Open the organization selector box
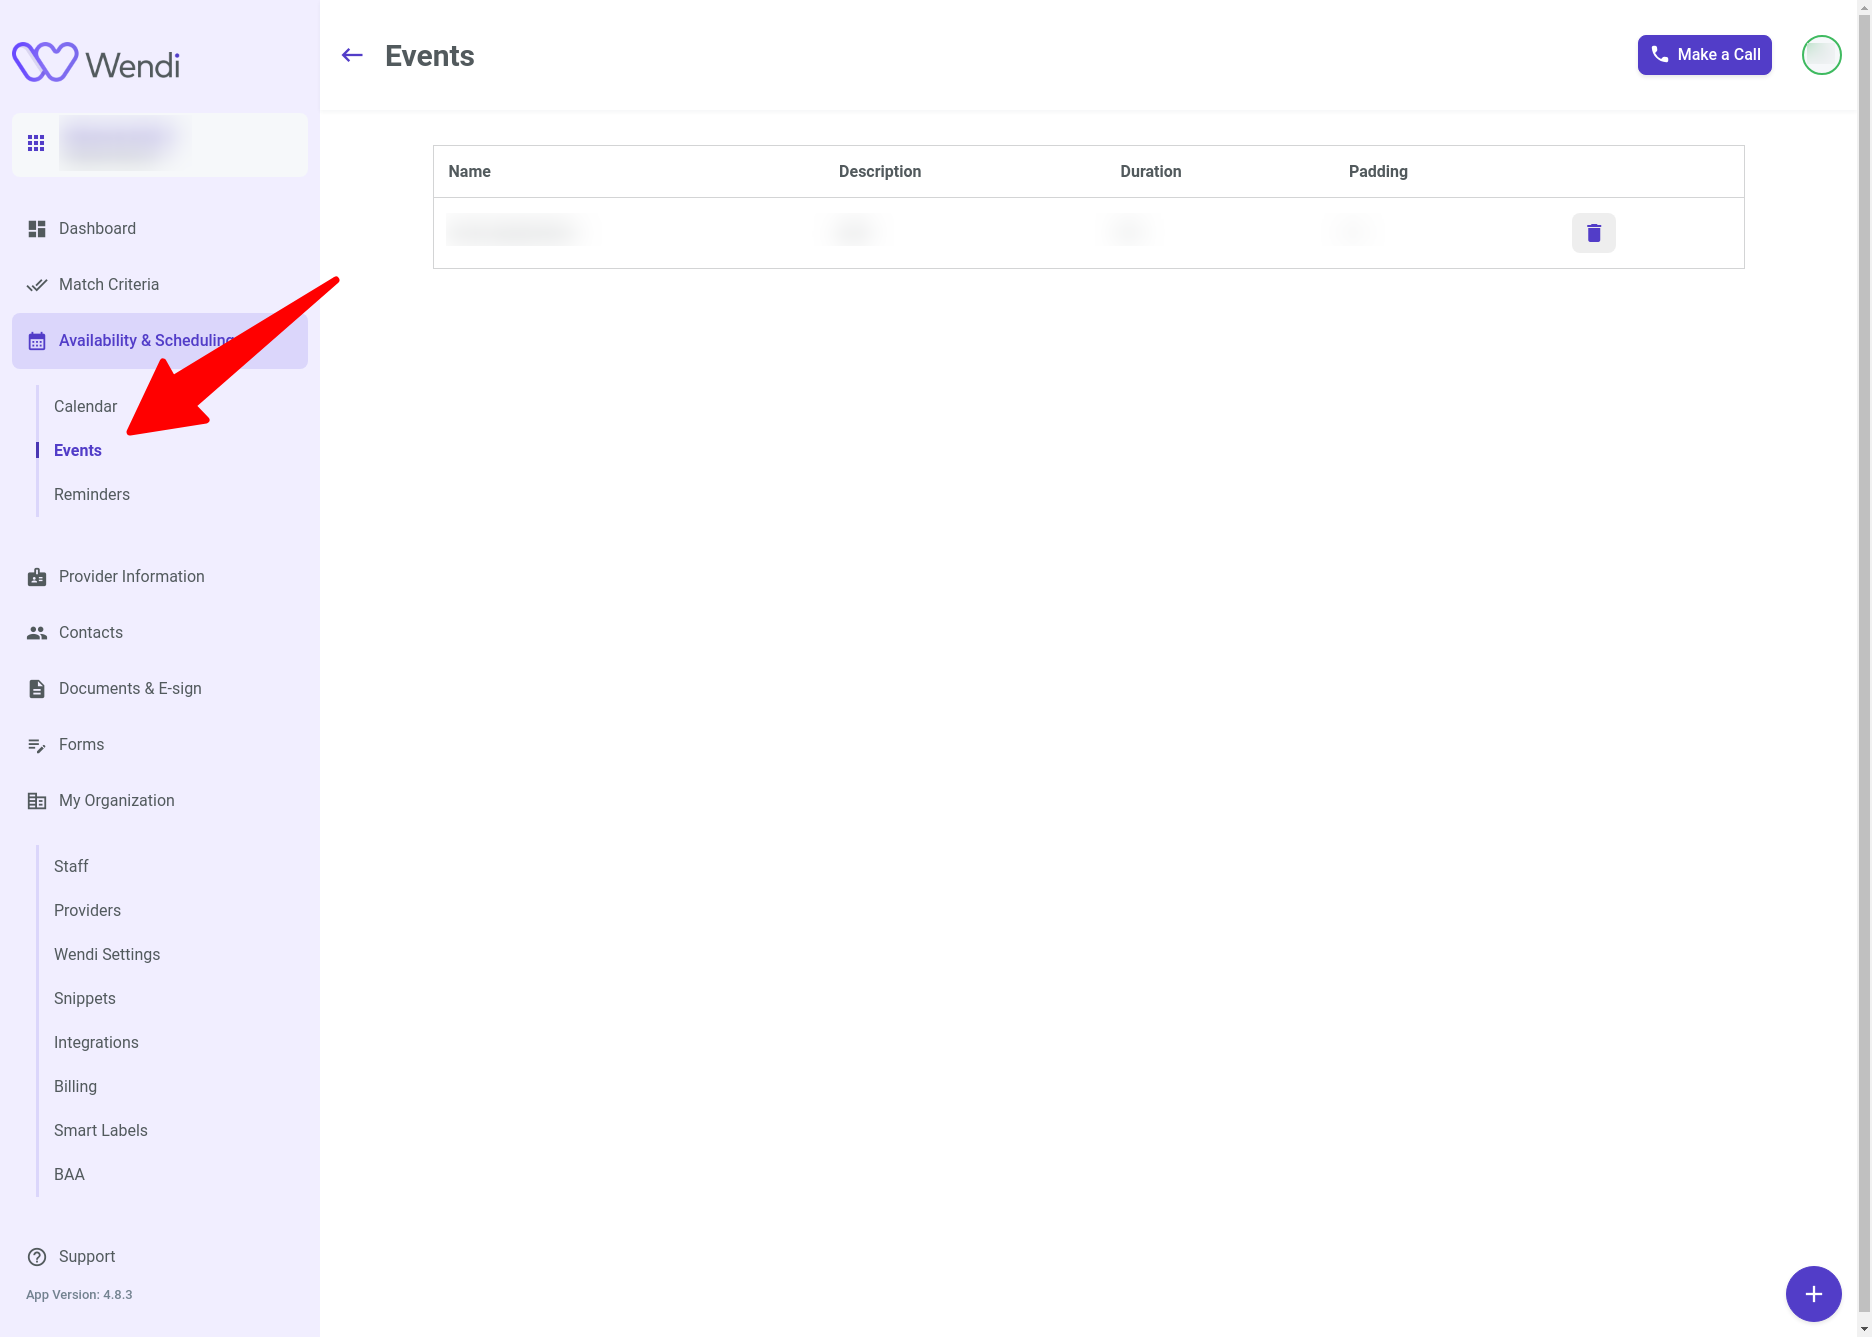The height and width of the screenshot is (1337, 1872). tap(160, 145)
